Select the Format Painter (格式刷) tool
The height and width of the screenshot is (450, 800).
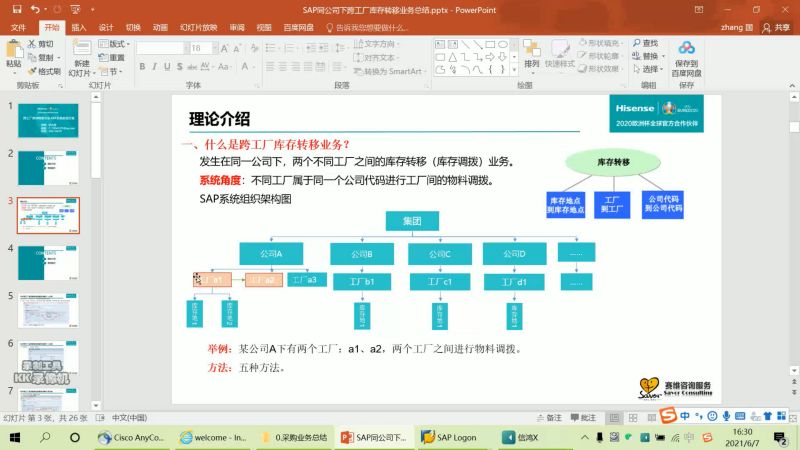coord(44,71)
